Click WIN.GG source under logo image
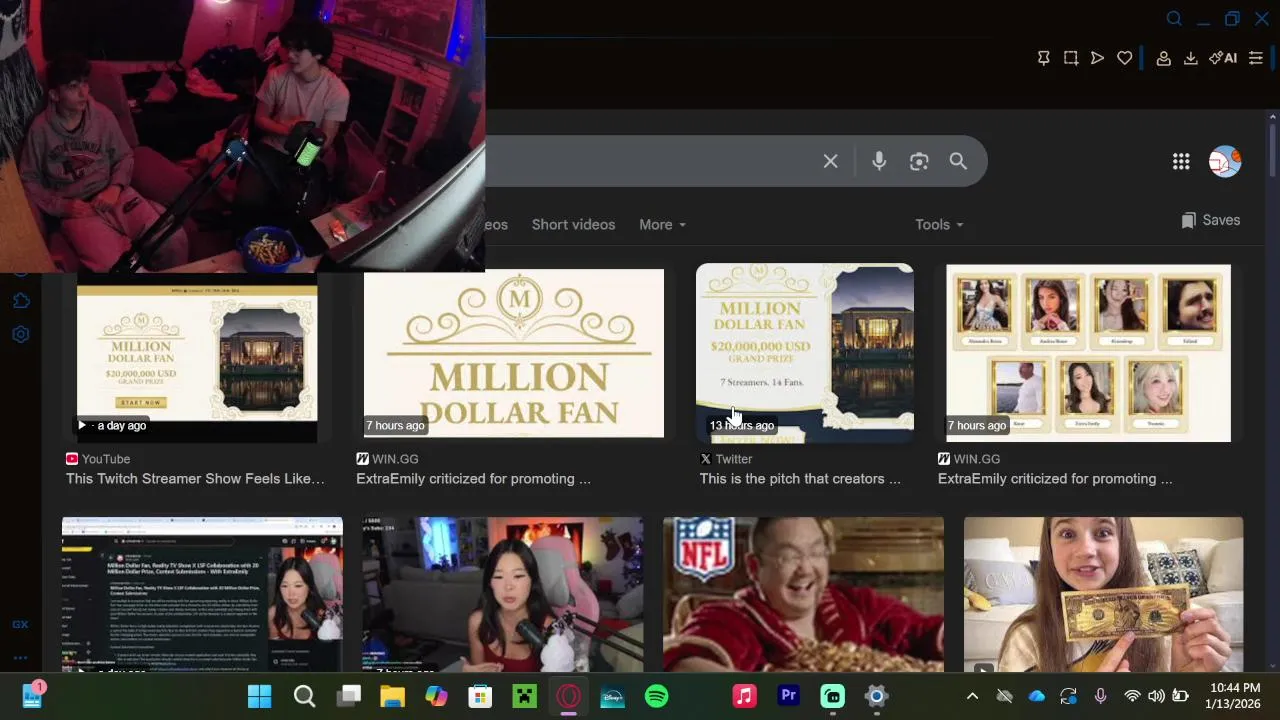The image size is (1280, 720). pyautogui.click(x=387, y=459)
